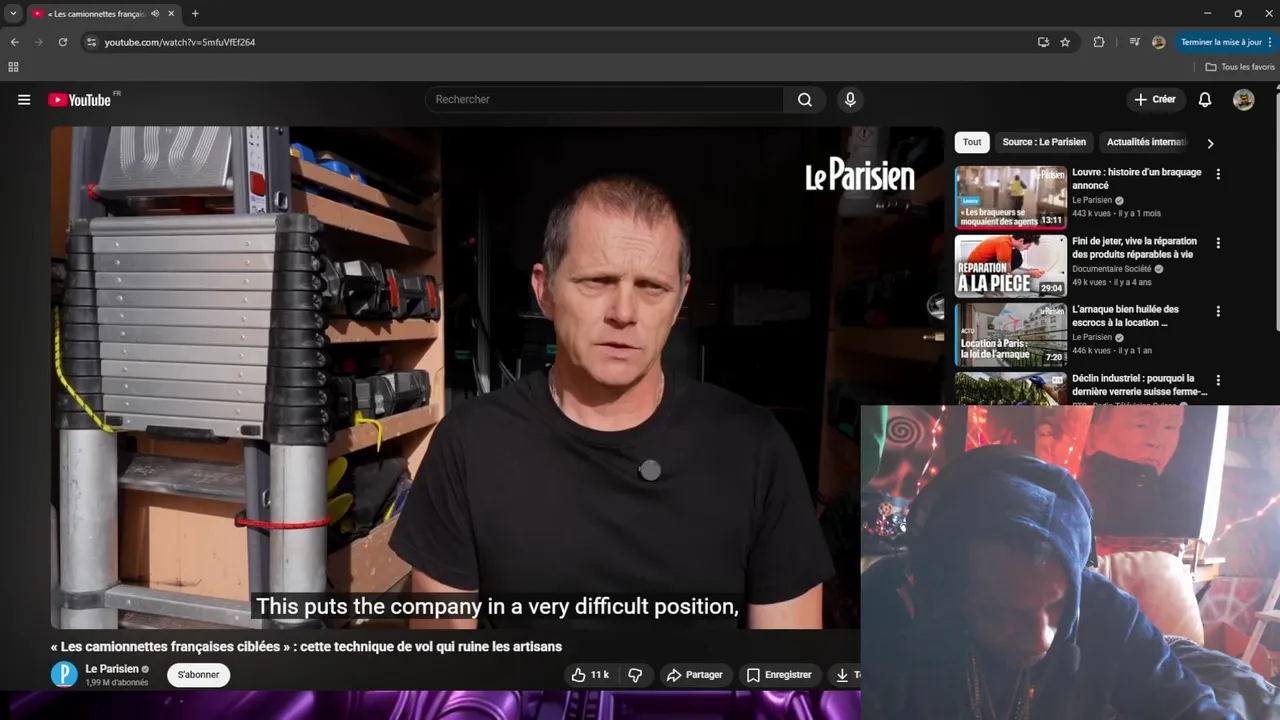
Task: Open the Réparation à la pièce thumbnail
Action: click(1010, 266)
